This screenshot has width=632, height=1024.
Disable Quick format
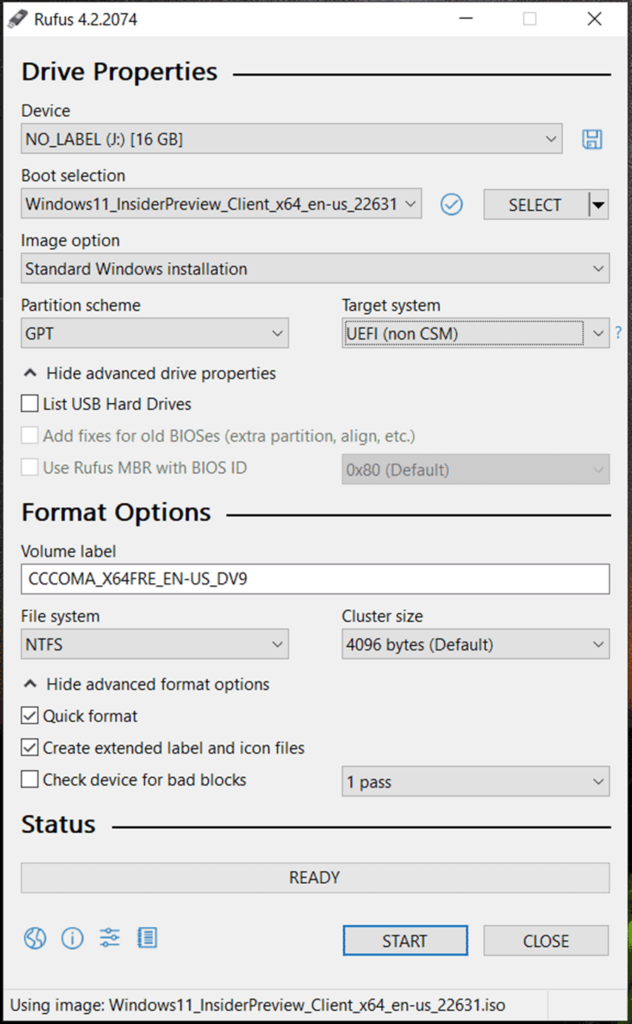(29, 716)
